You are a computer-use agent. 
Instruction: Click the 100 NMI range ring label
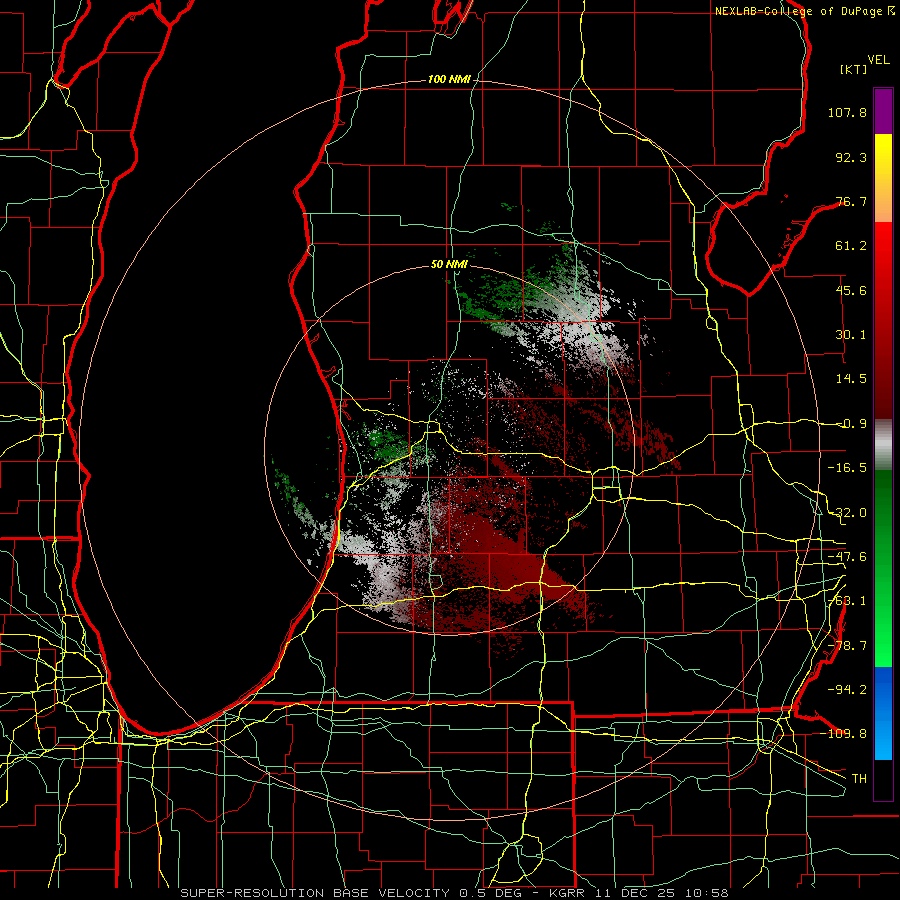(449, 79)
